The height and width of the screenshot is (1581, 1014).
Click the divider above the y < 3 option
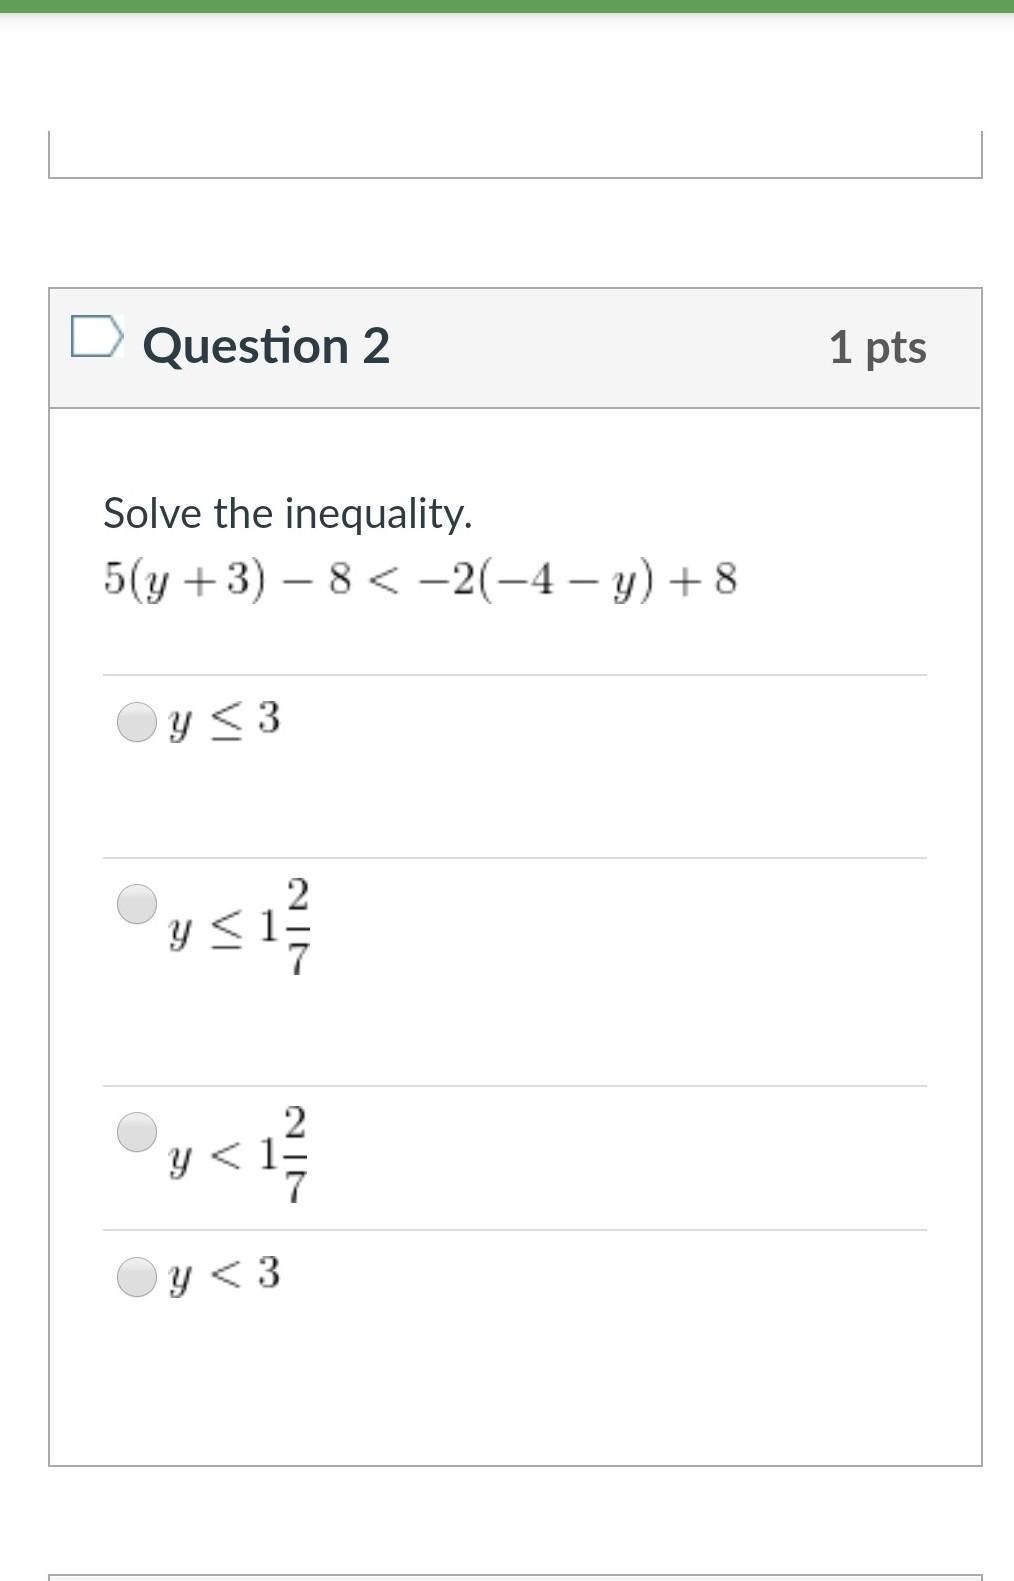click(x=515, y=1230)
